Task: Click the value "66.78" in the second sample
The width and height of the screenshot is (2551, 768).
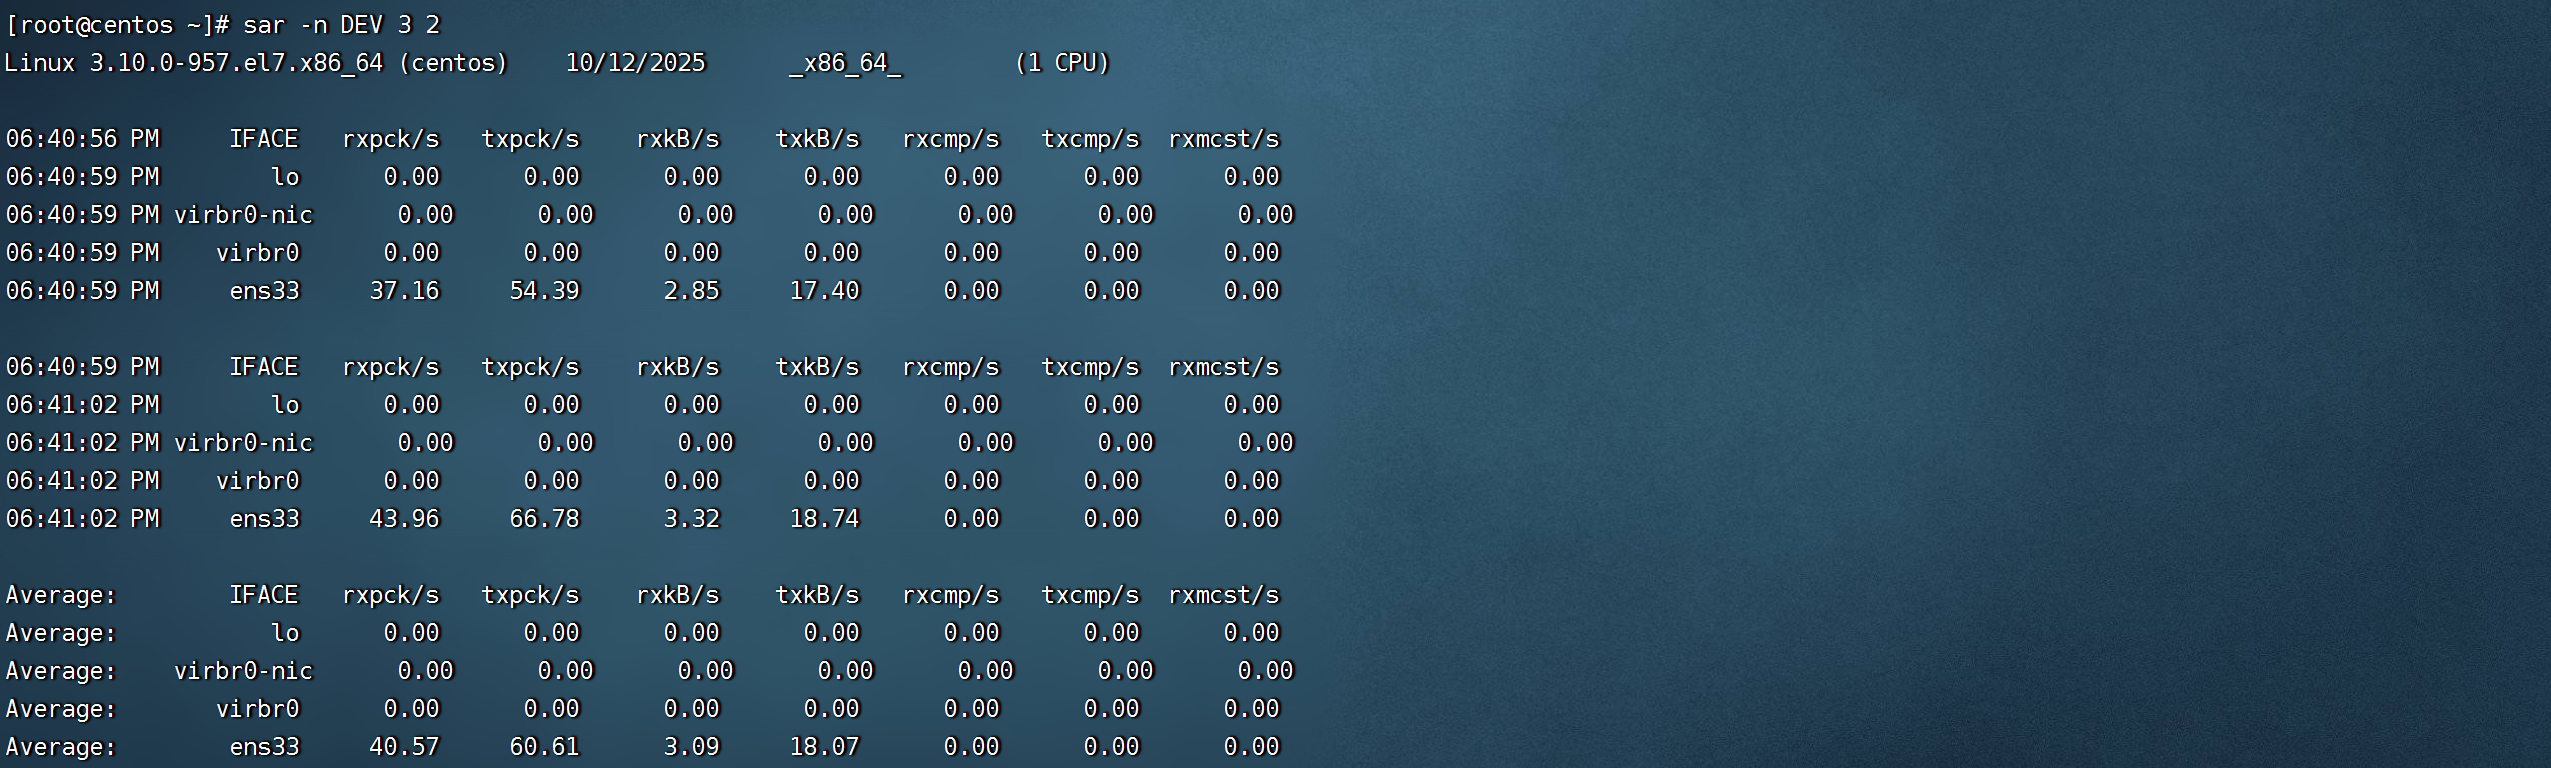Action: (545, 519)
